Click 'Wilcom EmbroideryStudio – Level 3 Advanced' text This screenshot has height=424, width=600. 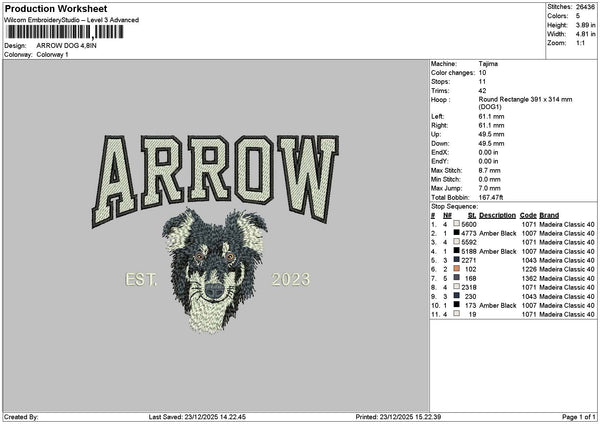click(71, 20)
